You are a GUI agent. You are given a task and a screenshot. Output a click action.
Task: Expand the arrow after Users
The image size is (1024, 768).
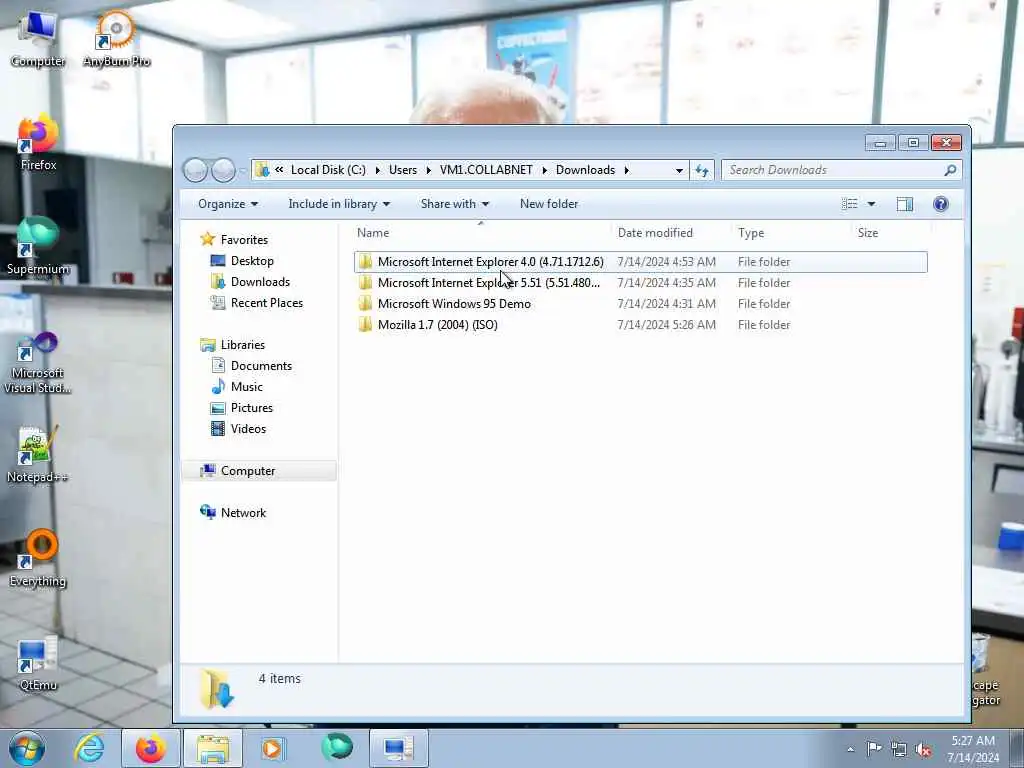tap(428, 170)
